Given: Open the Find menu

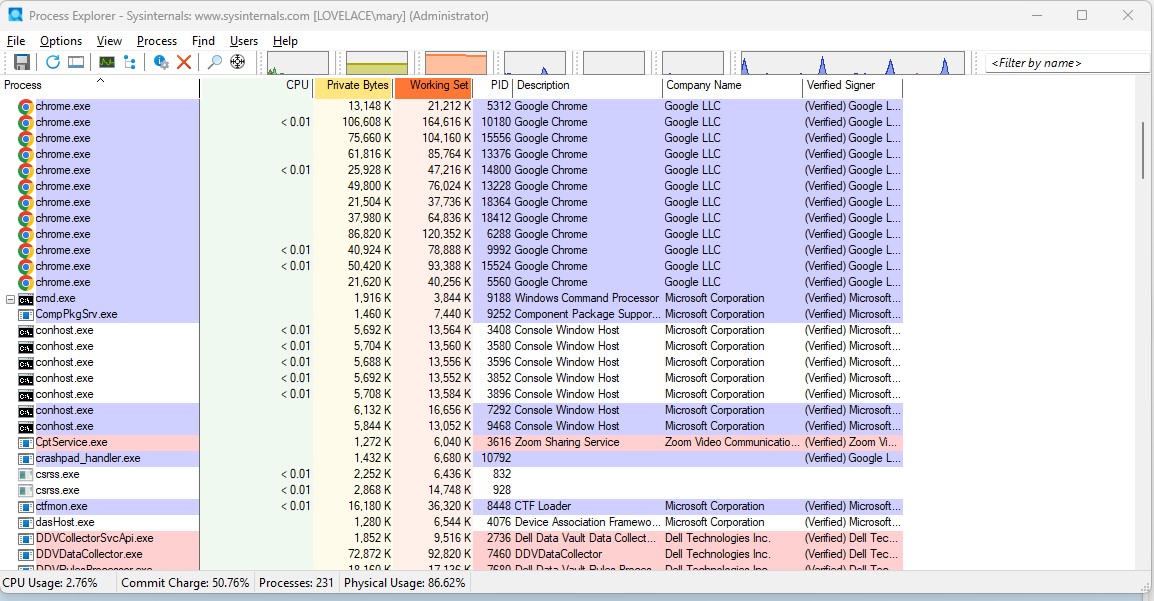Looking at the screenshot, I should (x=203, y=41).
